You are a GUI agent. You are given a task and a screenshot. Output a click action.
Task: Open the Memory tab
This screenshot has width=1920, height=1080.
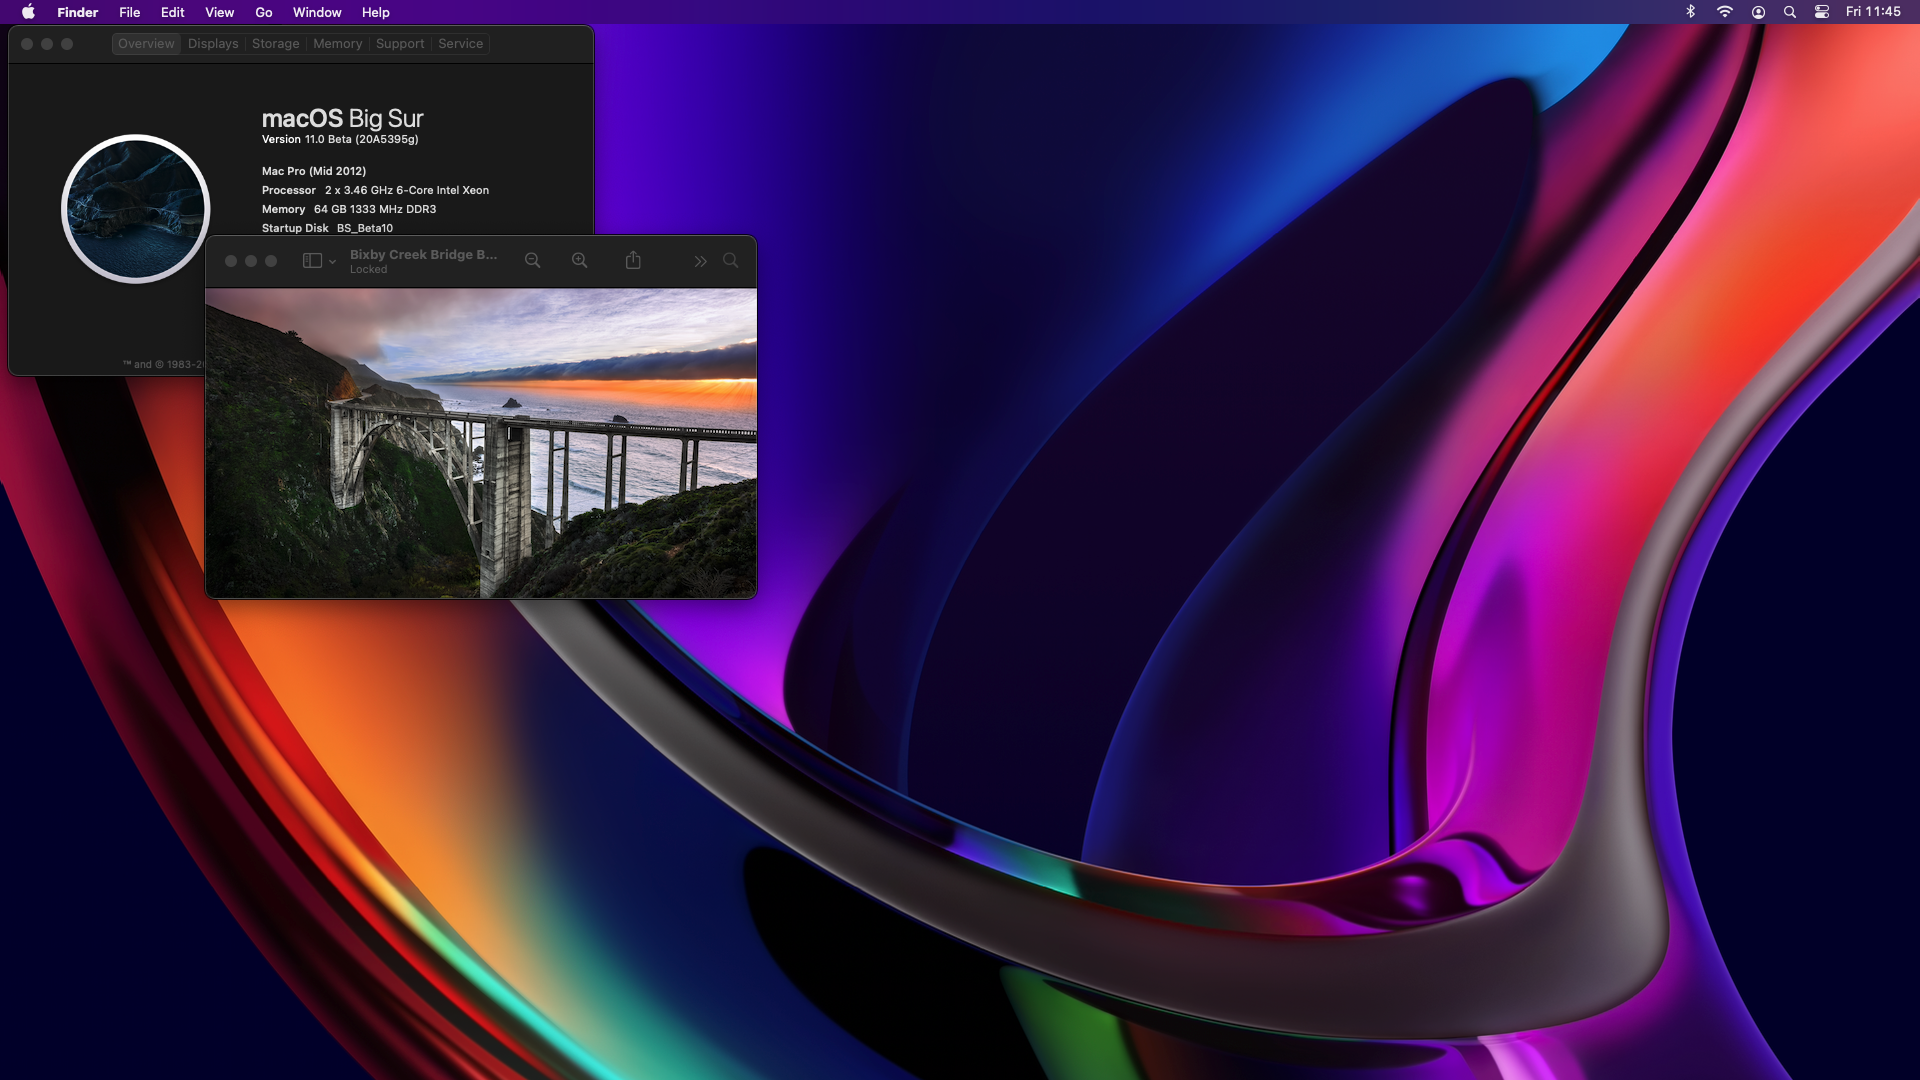tap(337, 44)
